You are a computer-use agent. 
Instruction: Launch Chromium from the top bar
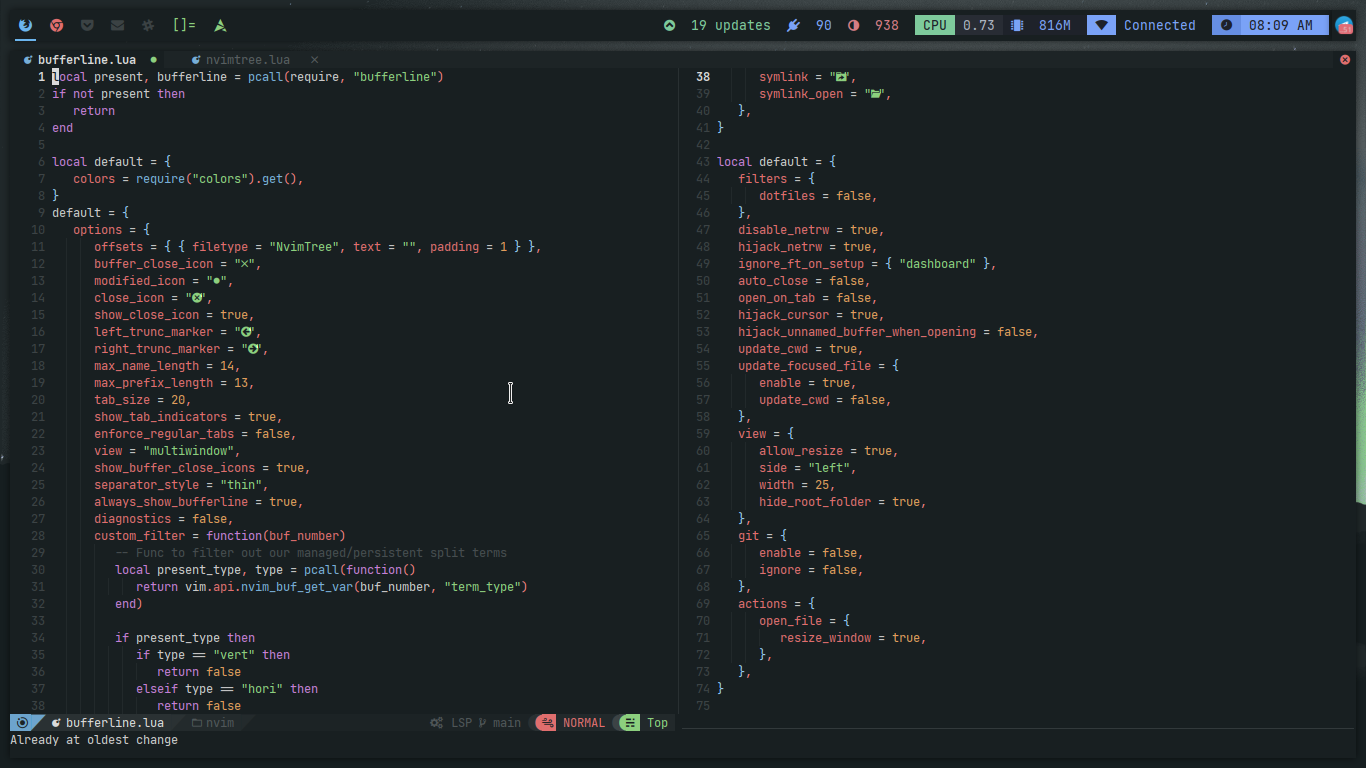click(56, 25)
